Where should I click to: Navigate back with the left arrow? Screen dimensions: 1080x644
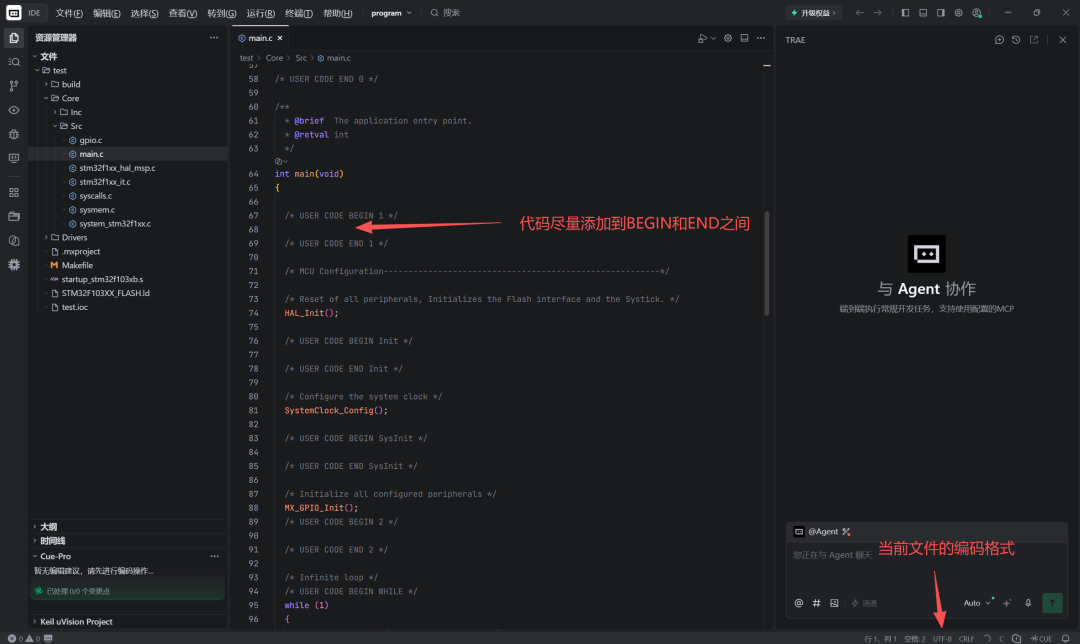860,13
